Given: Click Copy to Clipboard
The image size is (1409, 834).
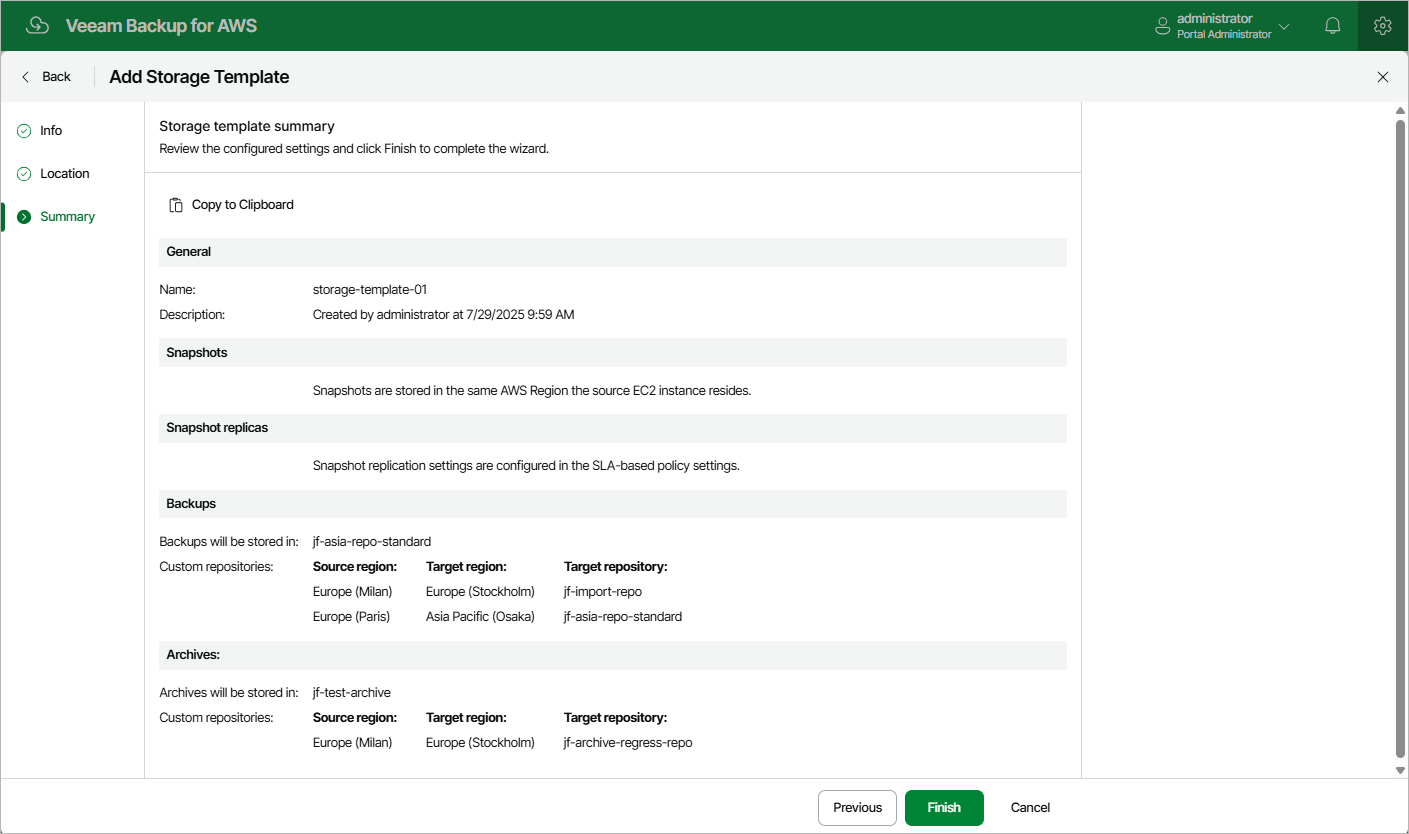Looking at the screenshot, I should [x=242, y=204].
